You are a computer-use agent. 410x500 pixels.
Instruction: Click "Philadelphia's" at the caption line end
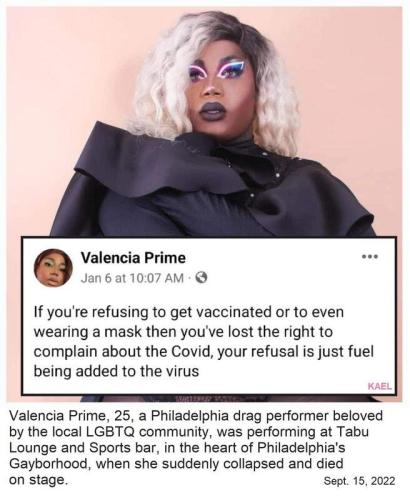point(302,447)
